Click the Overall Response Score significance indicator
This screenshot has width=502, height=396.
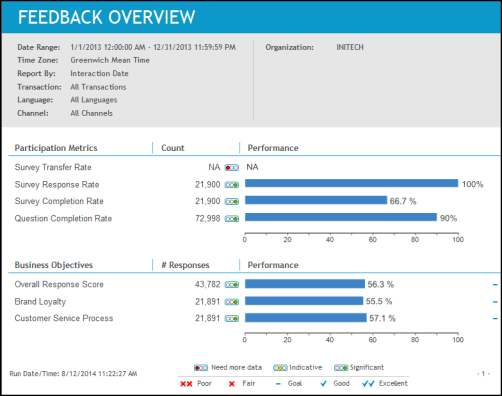tap(232, 285)
